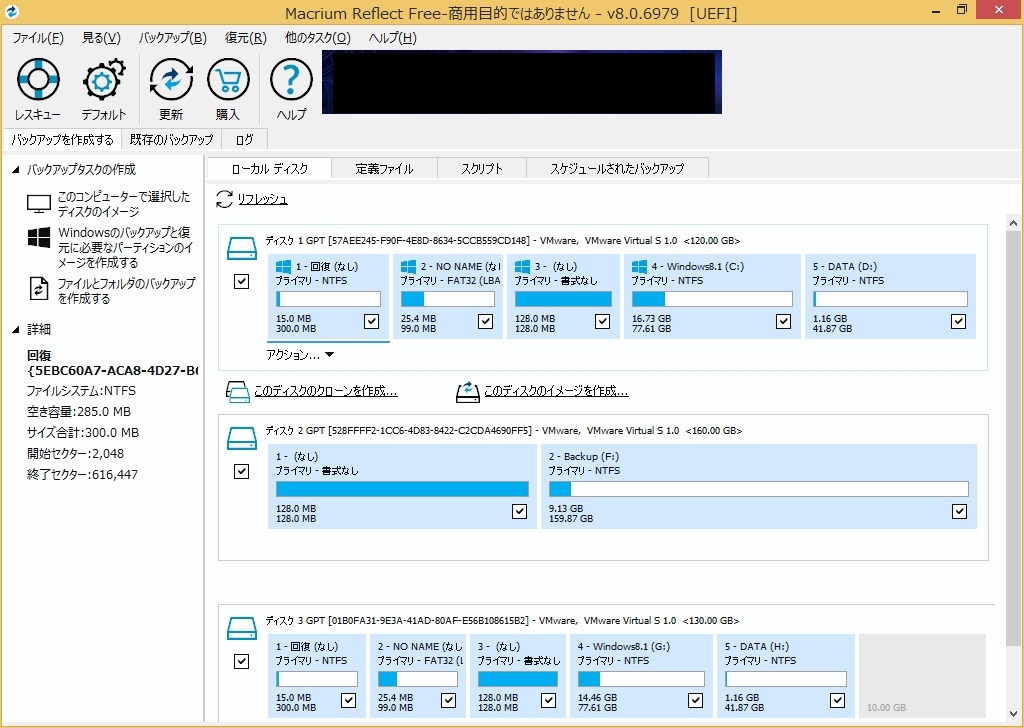Open the 他のタスク(O) menu
The height and width of the screenshot is (728, 1024).
click(317, 38)
